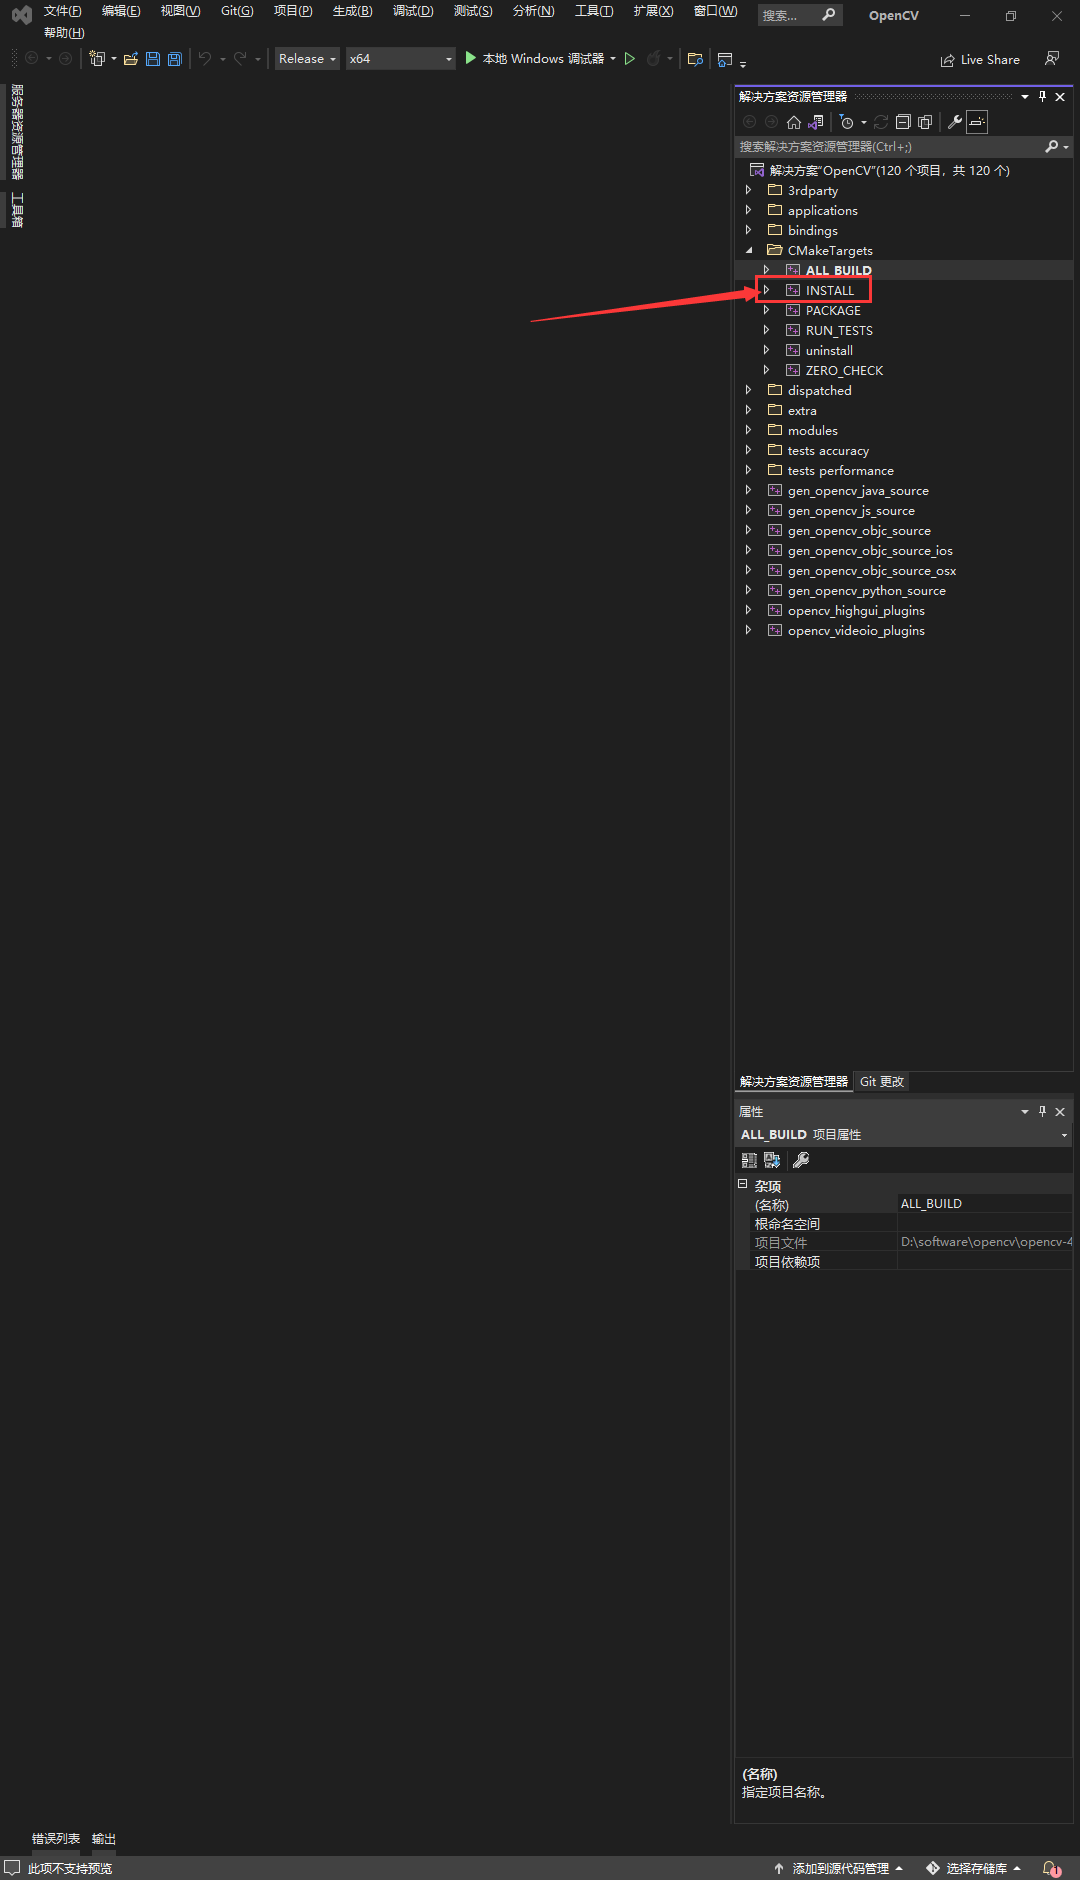Click the Solution Explorer search field

888,147
